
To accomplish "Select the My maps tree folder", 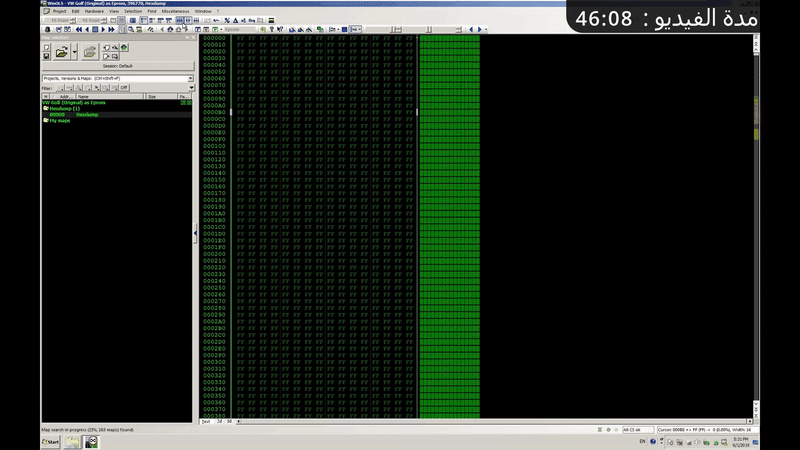I will click(59, 121).
